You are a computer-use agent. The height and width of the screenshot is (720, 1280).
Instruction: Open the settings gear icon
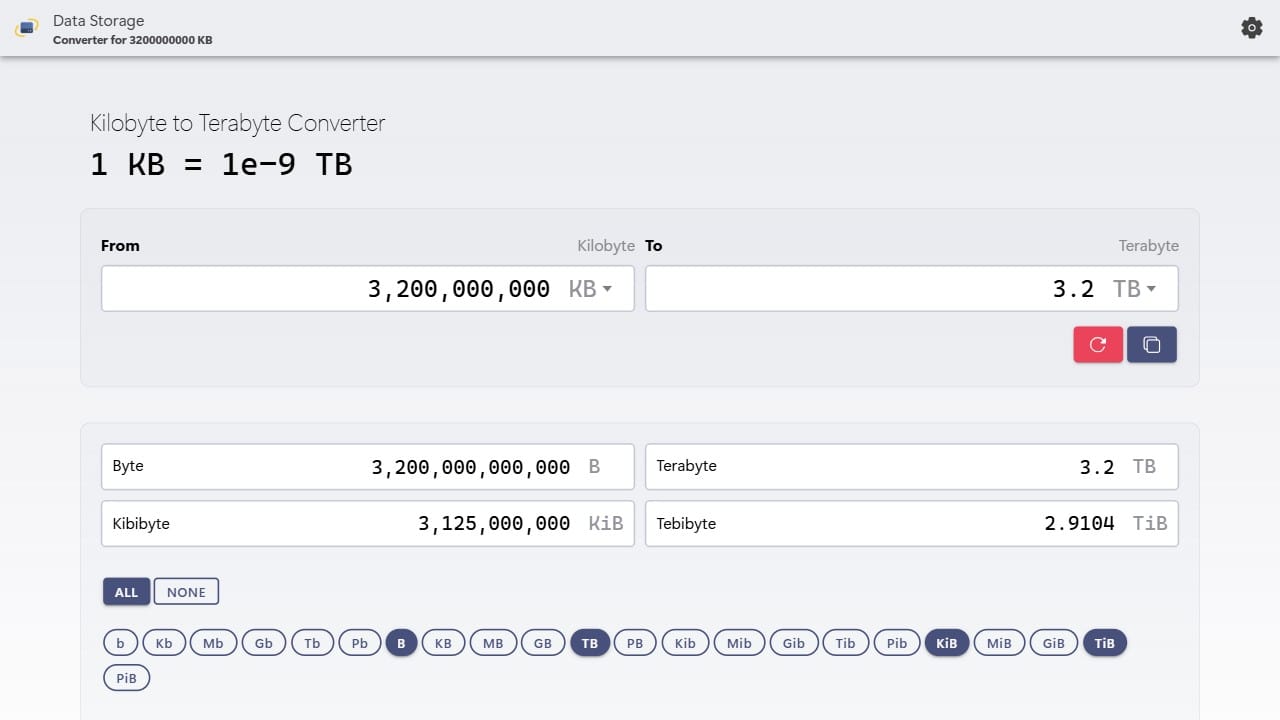click(x=1251, y=28)
